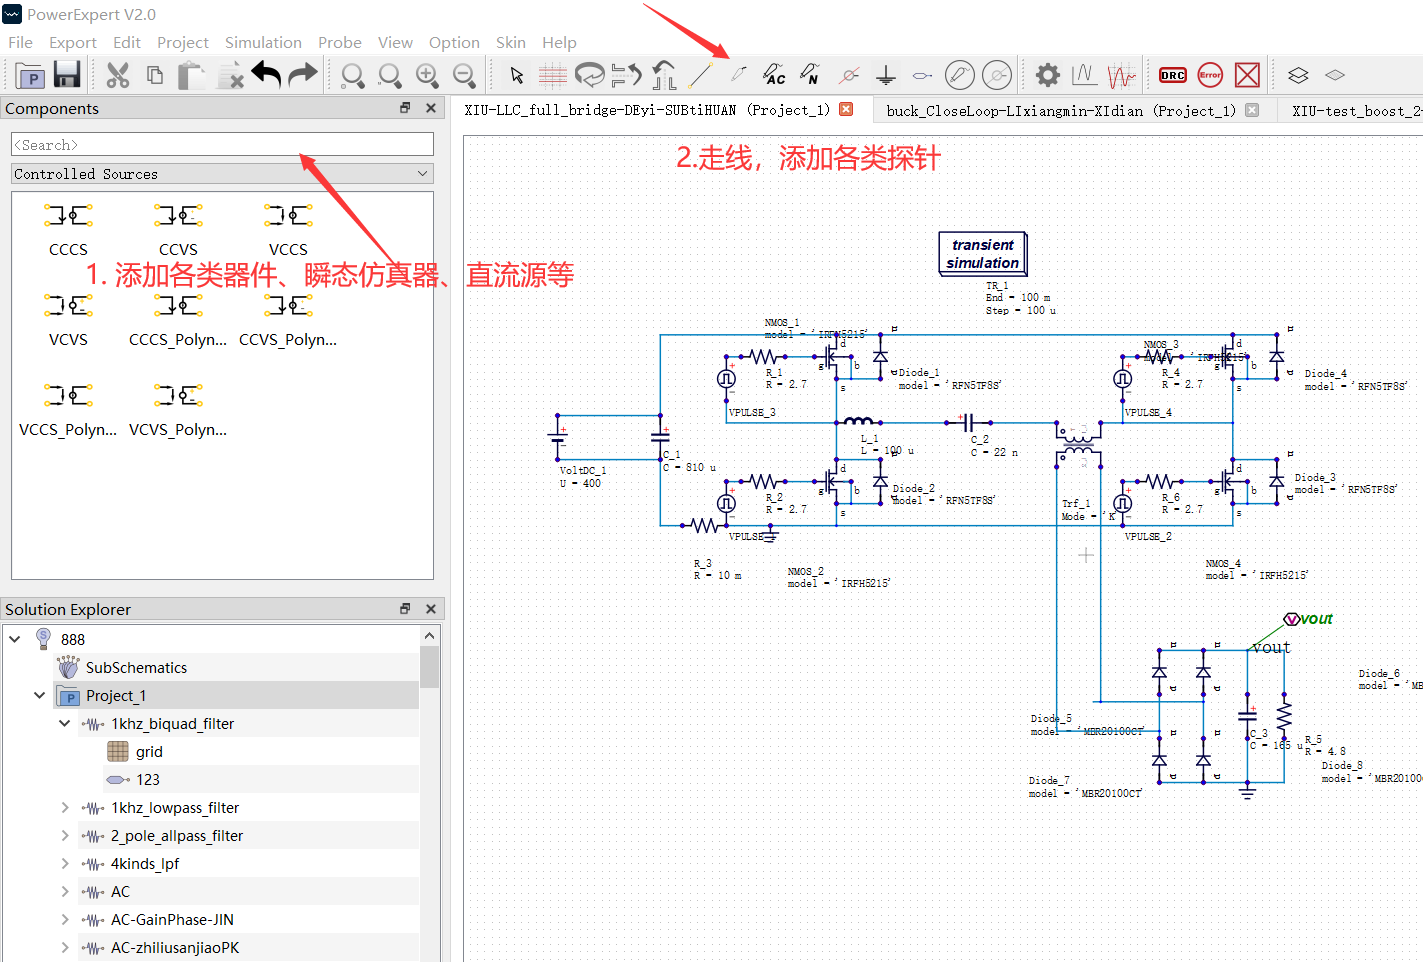This screenshot has width=1423, height=962.
Task: Click the component Search field
Action: [222, 145]
